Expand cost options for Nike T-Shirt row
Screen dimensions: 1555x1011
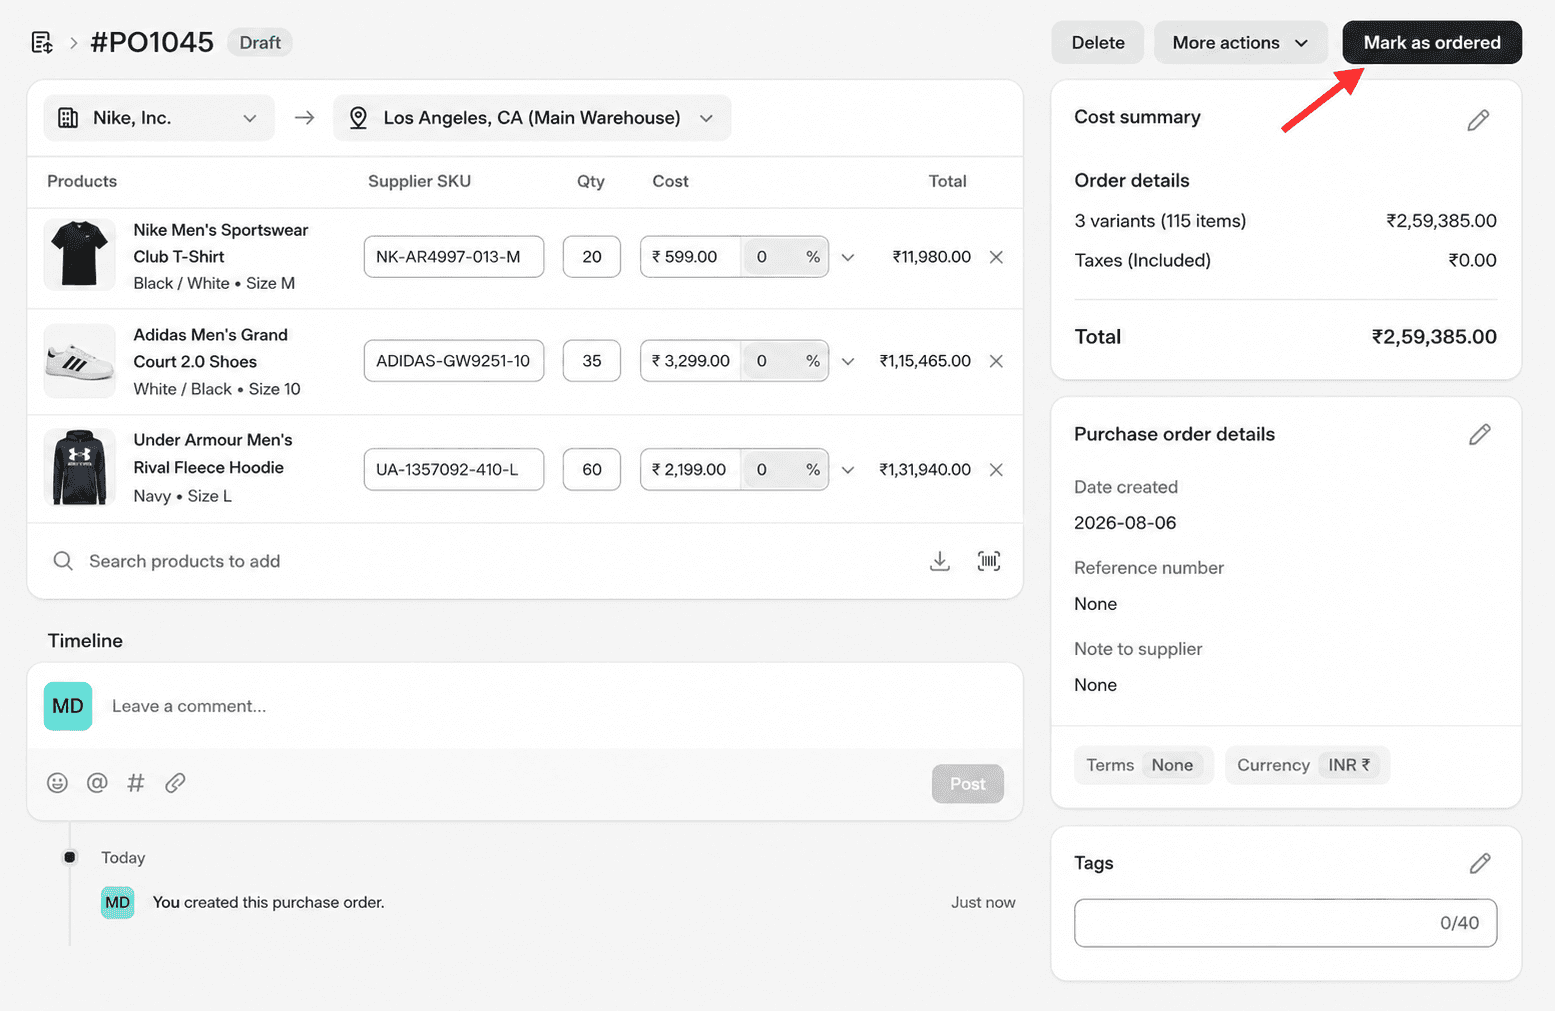pos(848,257)
